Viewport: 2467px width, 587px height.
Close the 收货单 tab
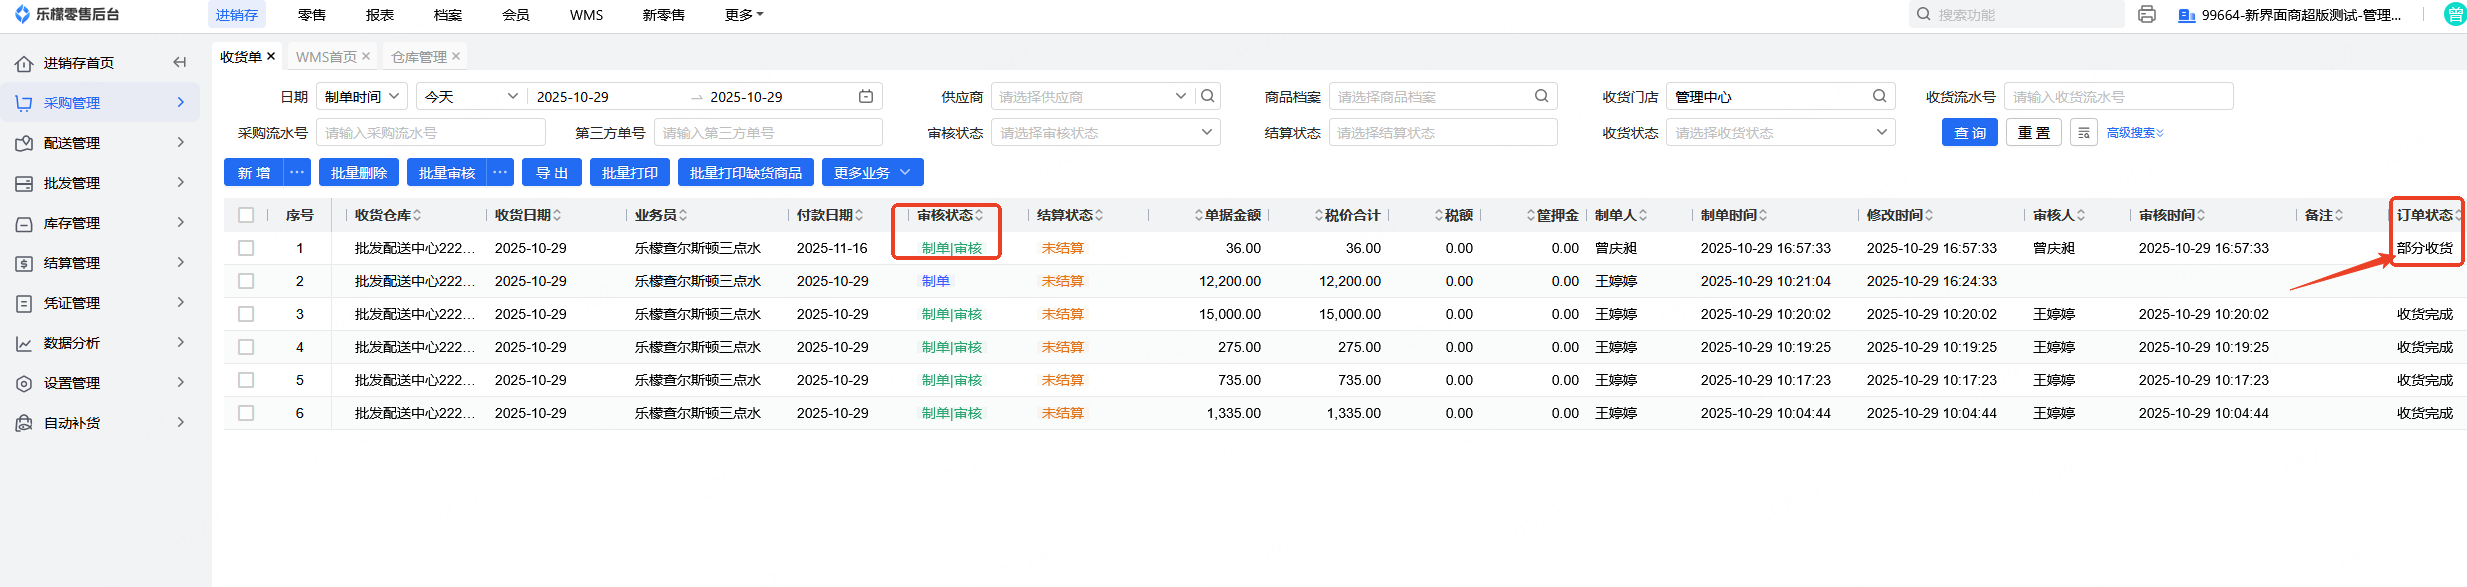(x=271, y=57)
